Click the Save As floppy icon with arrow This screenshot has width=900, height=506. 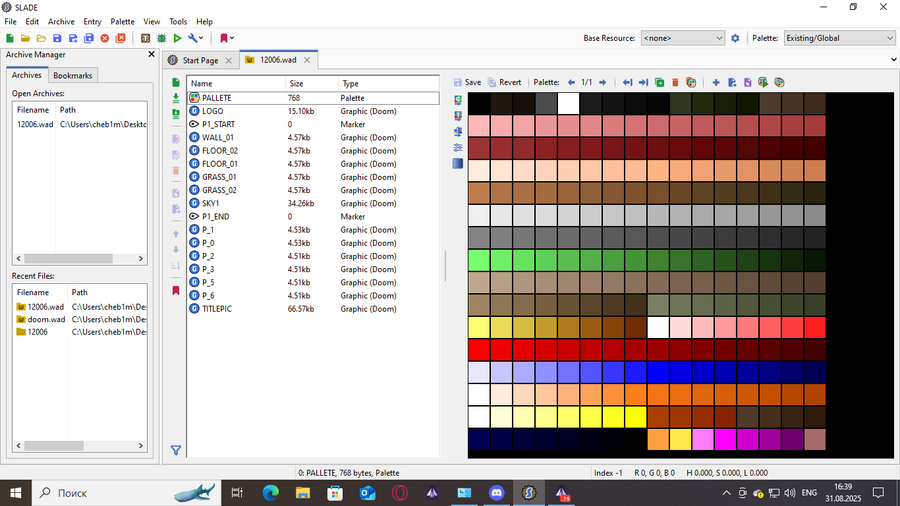pyautogui.click(x=73, y=38)
